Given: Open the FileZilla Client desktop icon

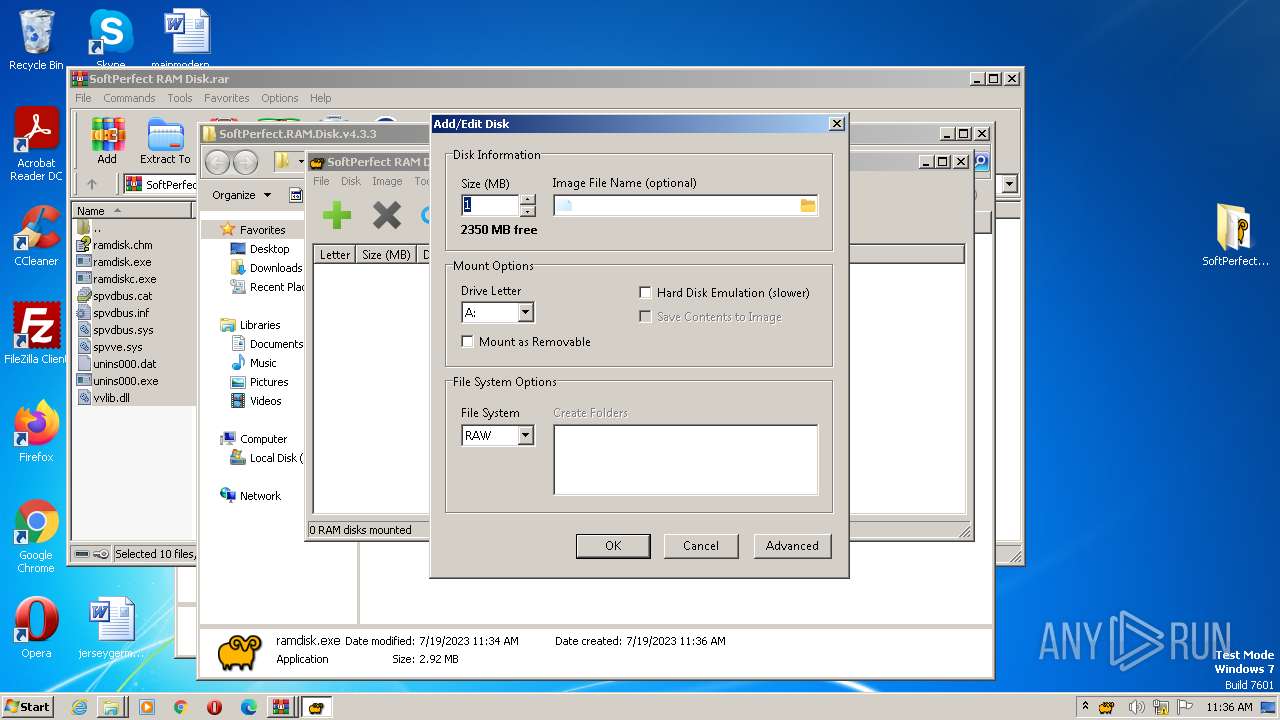Looking at the screenshot, I should coord(36,333).
